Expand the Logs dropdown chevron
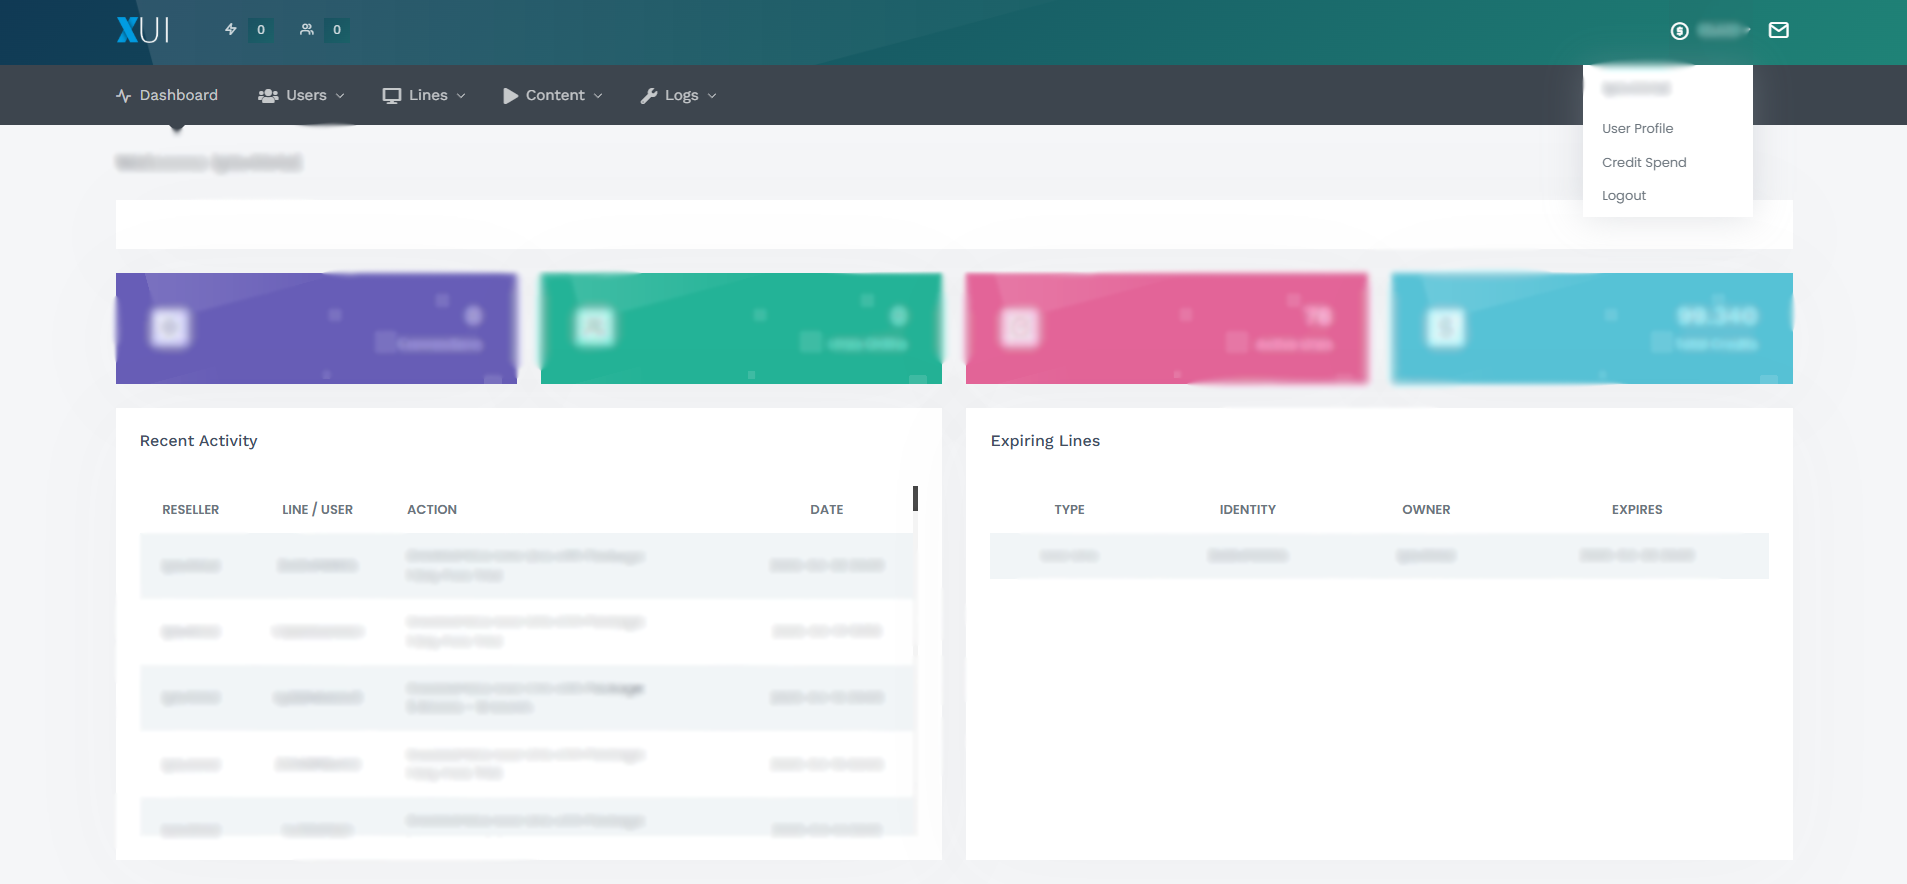 coord(712,96)
